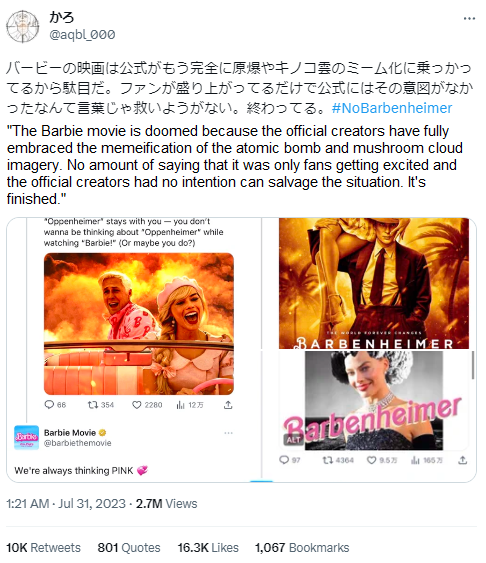Open the burning Barbie car meme image
Viewport: 486px width, 563px height.
[x=139, y=324]
